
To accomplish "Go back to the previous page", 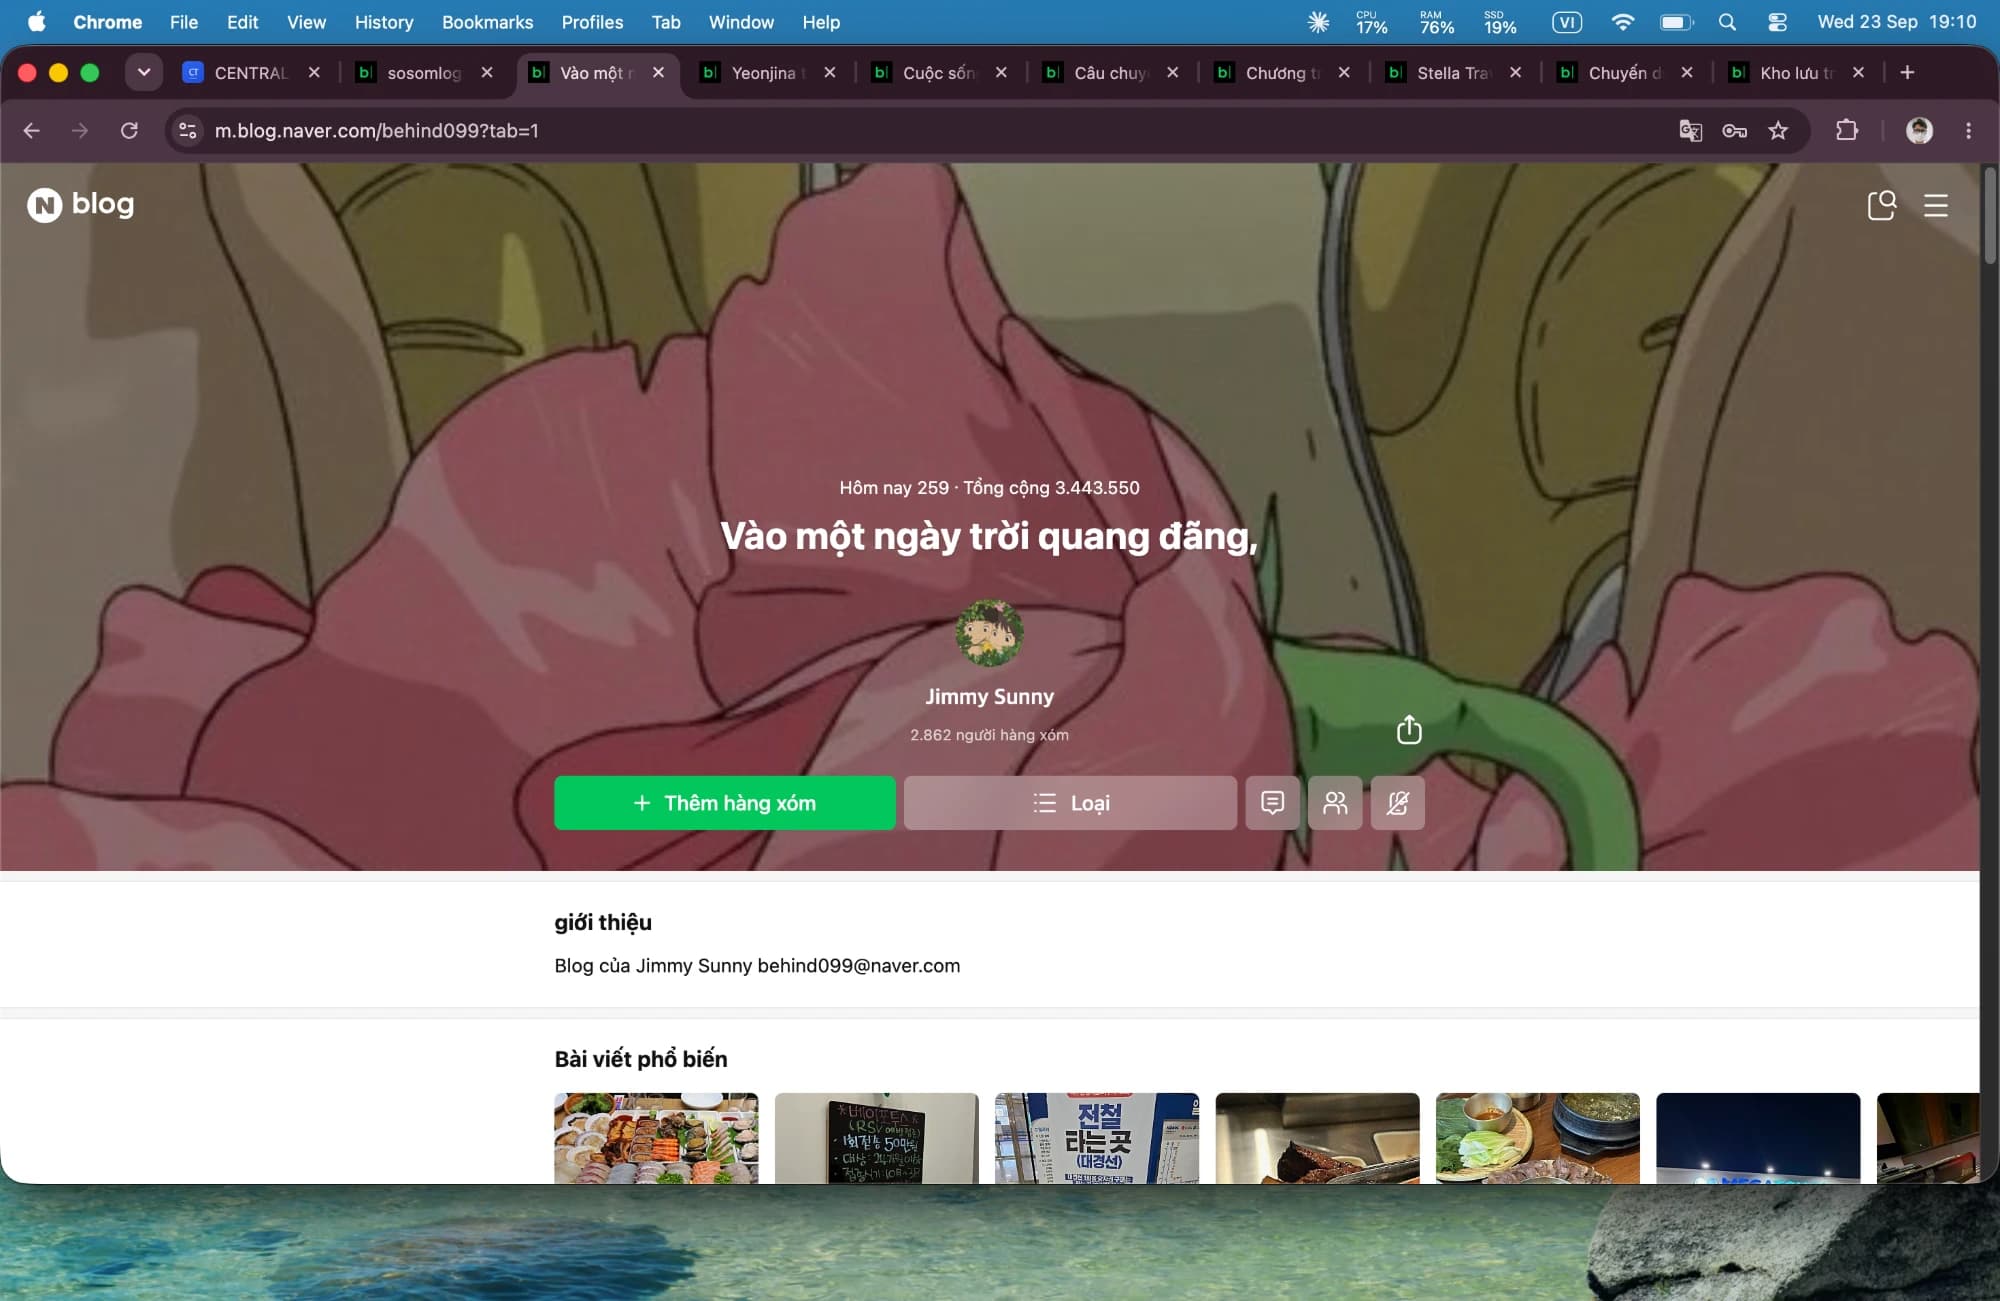I will [32, 130].
